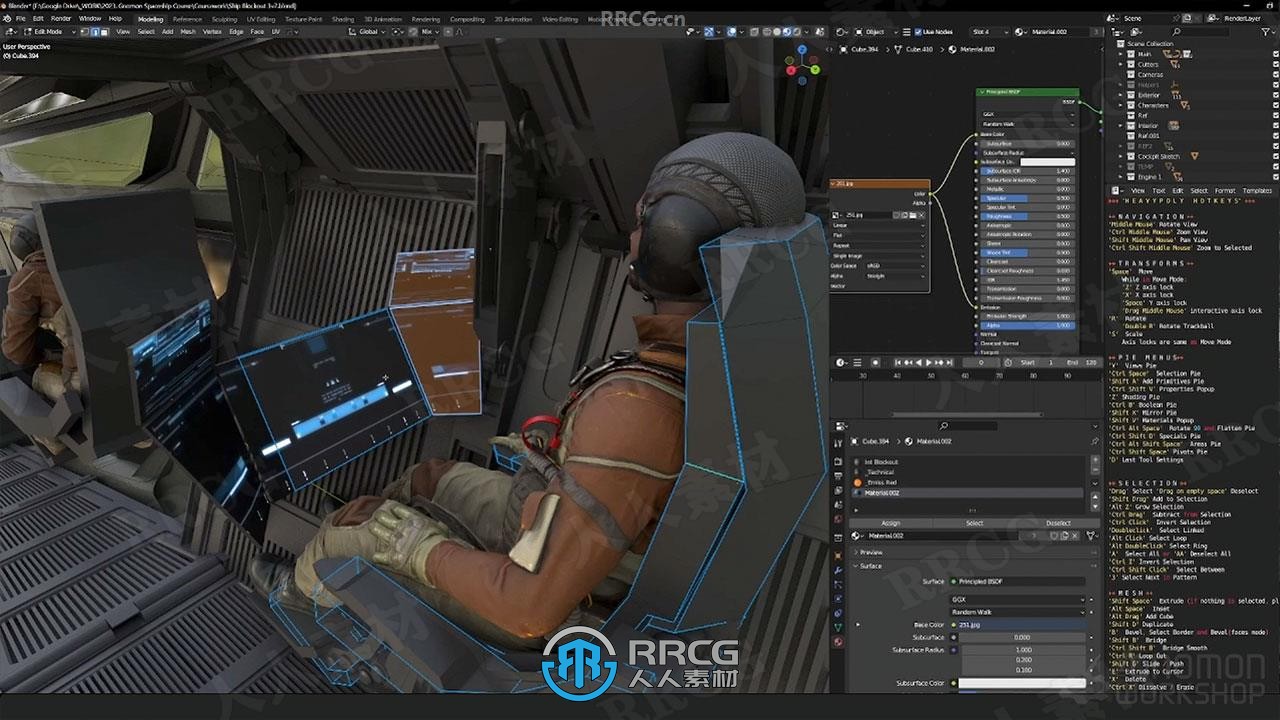Viewport: 1280px width, 720px height.
Task: Toggle Use Nodes checkbox in shader editor
Action: 918,32
